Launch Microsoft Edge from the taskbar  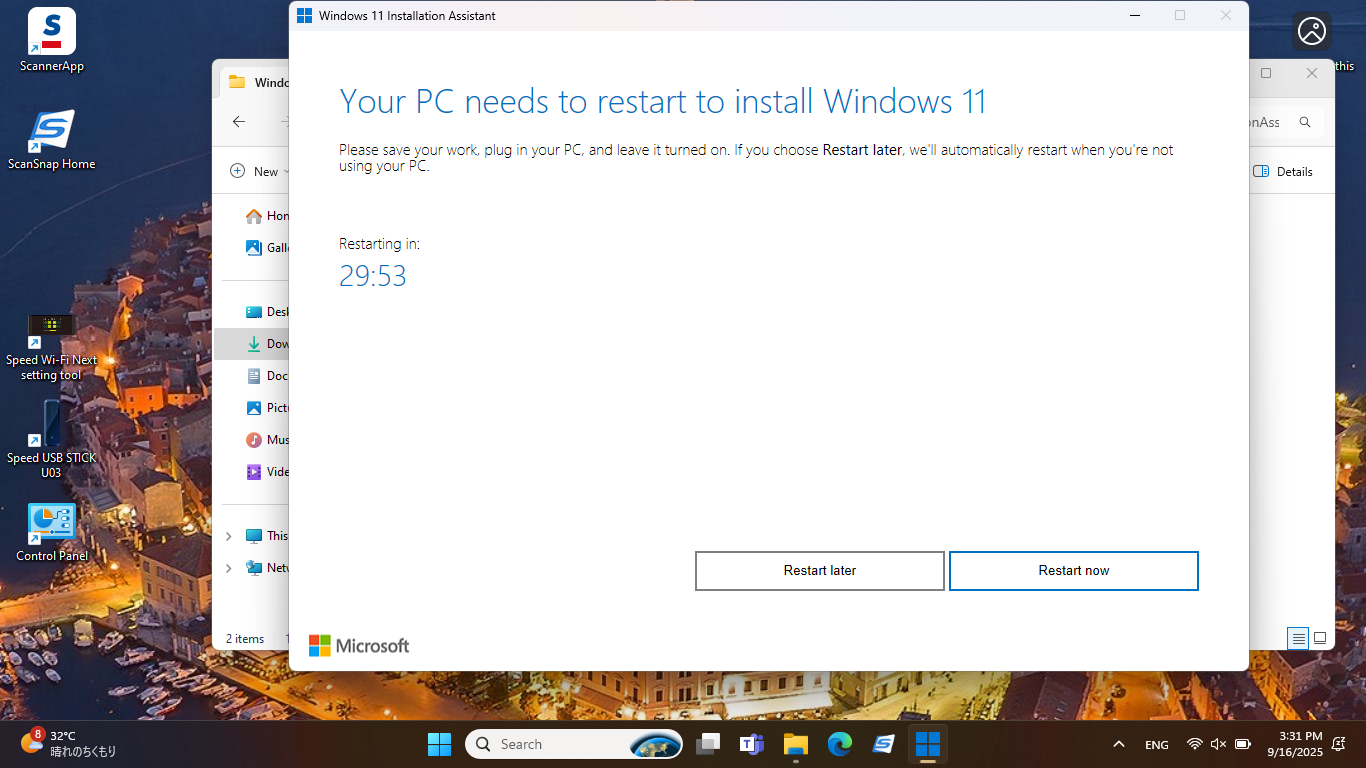click(x=840, y=744)
